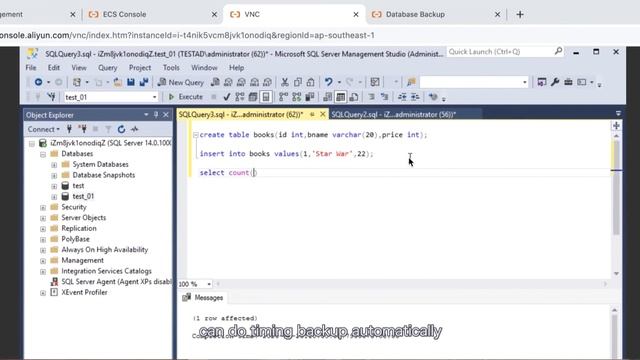Screen dimensions: 640x360
Task: Expand the test_01 database node
Action: (54, 196)
